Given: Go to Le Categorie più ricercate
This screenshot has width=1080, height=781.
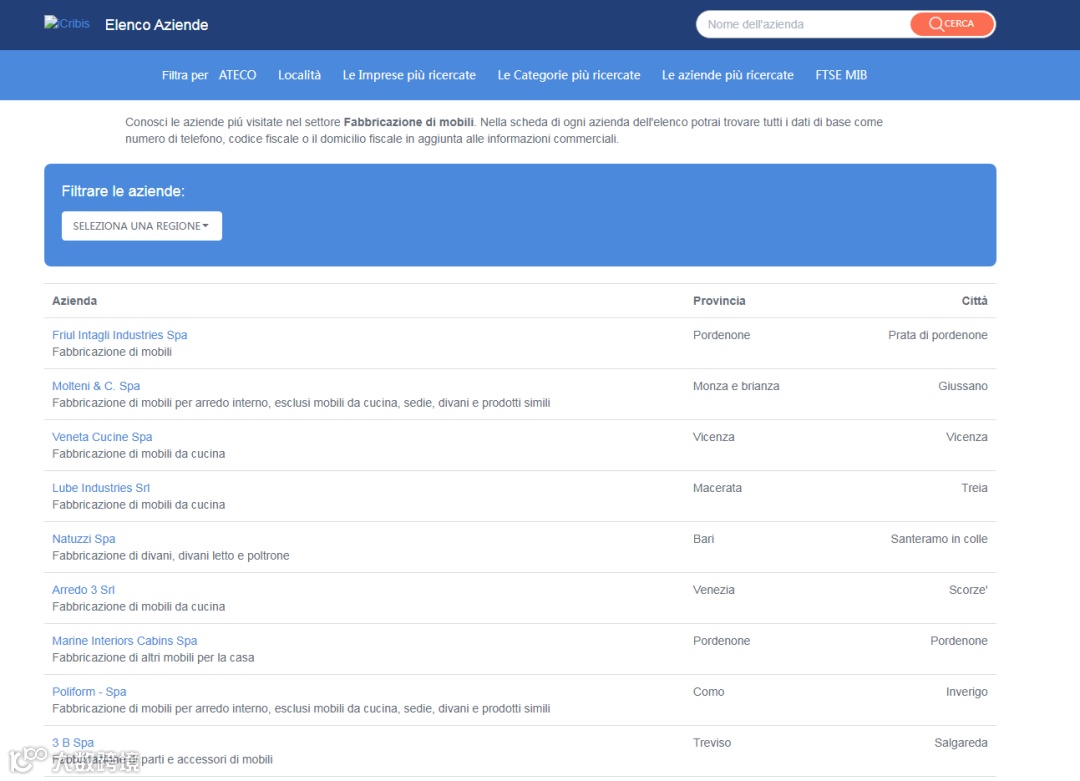Looking at the screenshot, I should 569,75.
